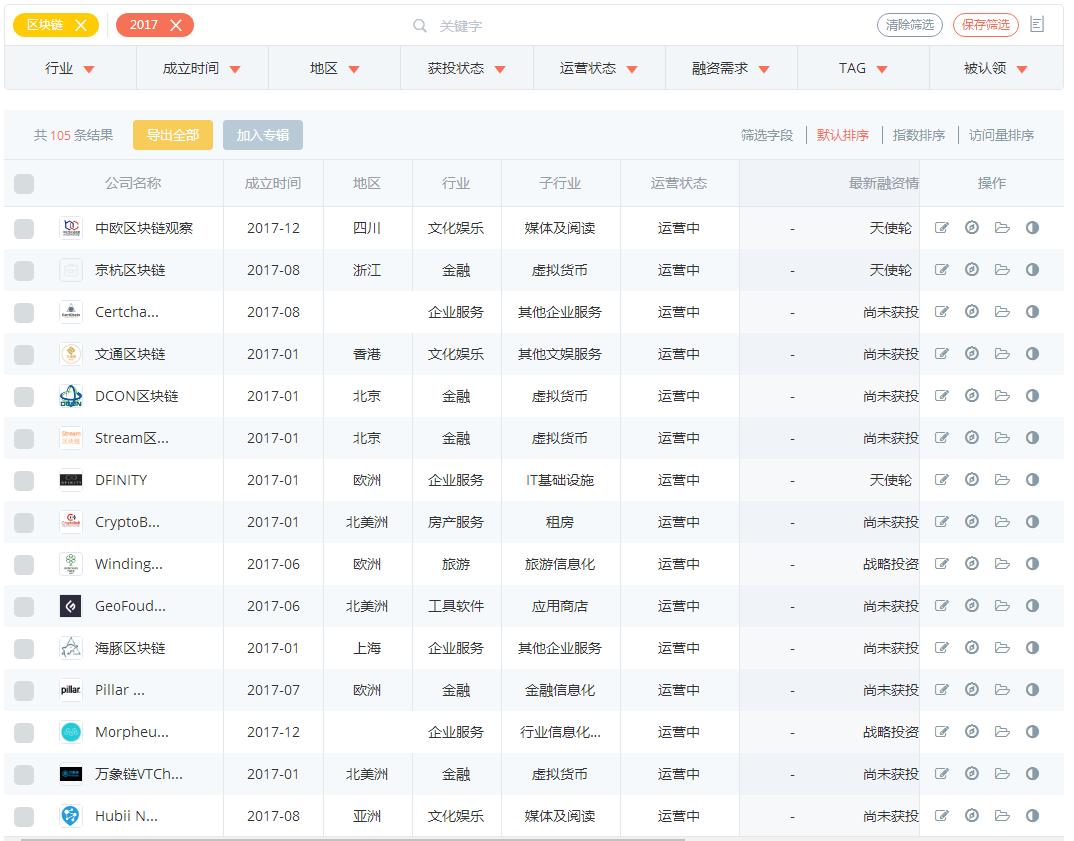Image resolution: width=1074 pixels, height=841 pixels.
Task: Click the folder icon in DFINITY's operation column
Action: (1002, 479)
